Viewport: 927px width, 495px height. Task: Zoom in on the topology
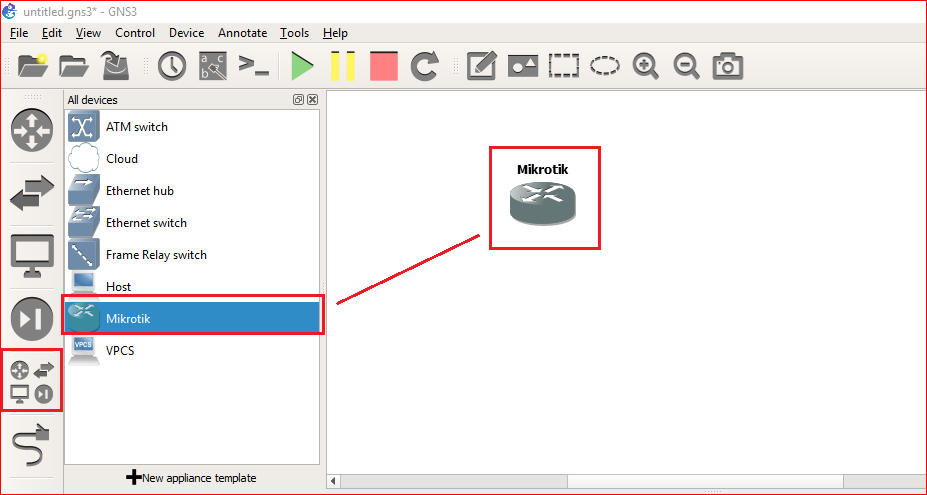pyautogui.click(x=646, y=66)
